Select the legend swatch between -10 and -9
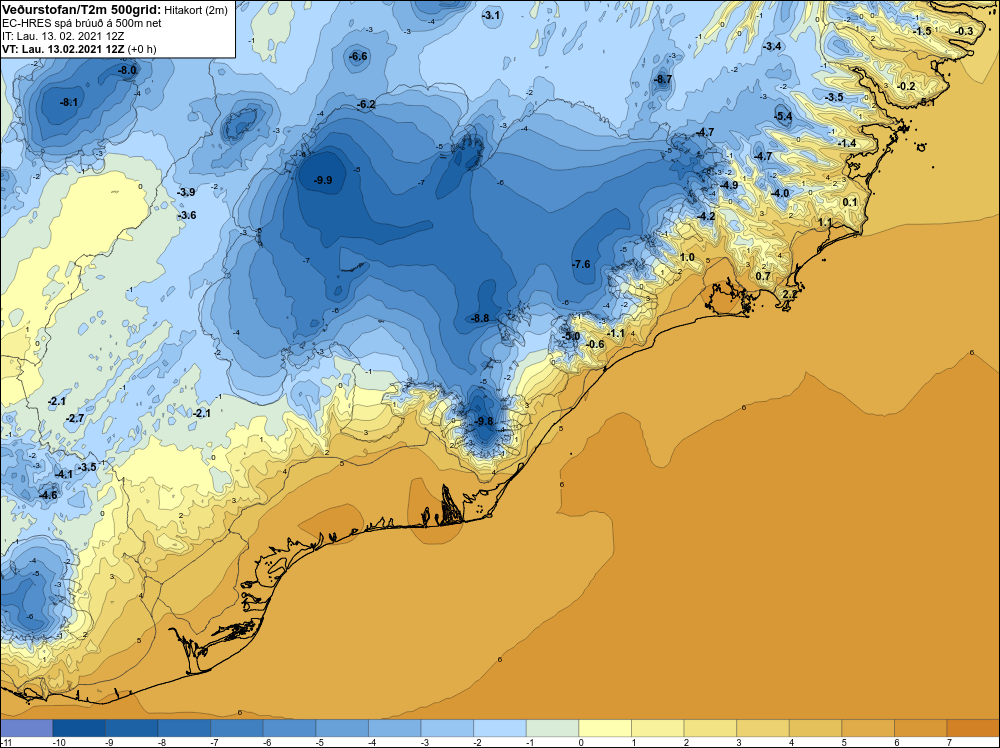The height and width of the screenshot is (748, 1000). [79, 728]
